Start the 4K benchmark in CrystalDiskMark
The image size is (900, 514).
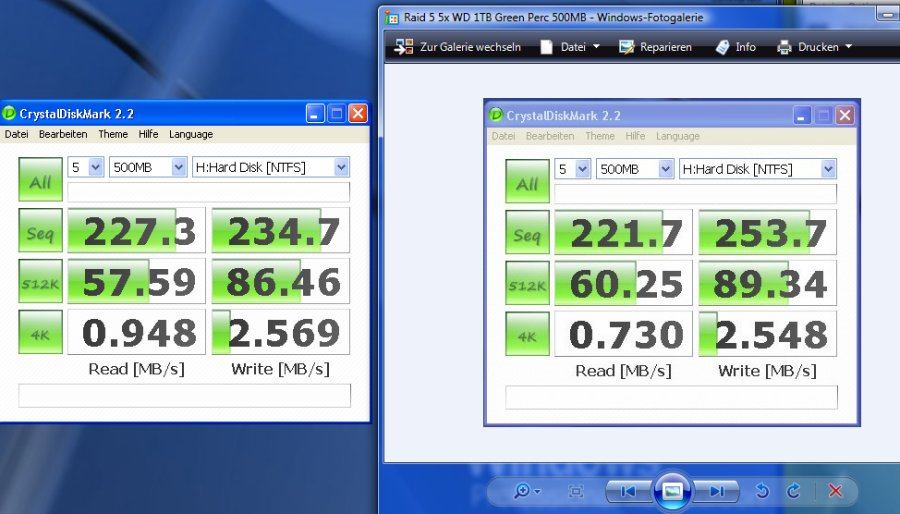click(x=40, y=332)
